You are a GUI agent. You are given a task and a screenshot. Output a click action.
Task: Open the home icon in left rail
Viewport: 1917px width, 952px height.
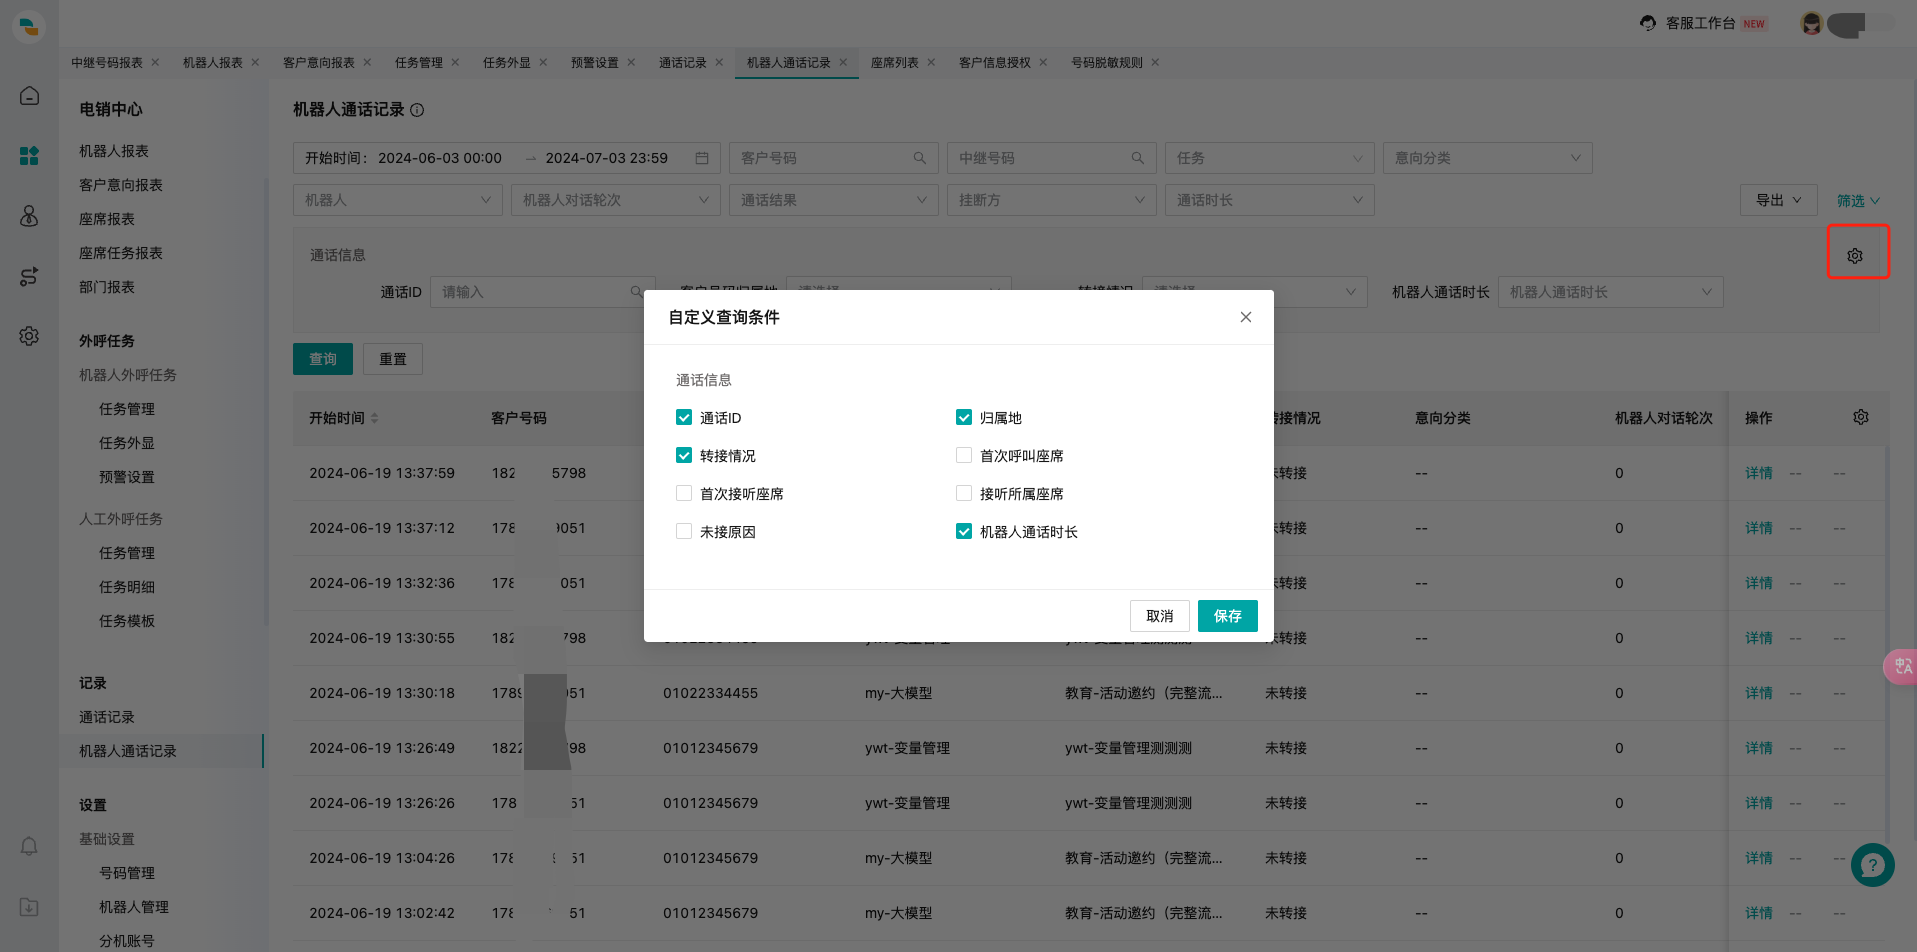29,96
